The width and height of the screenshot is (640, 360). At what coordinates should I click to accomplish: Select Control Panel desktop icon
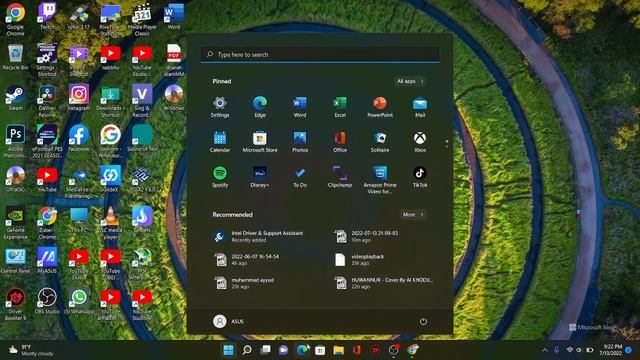(15, 260)
